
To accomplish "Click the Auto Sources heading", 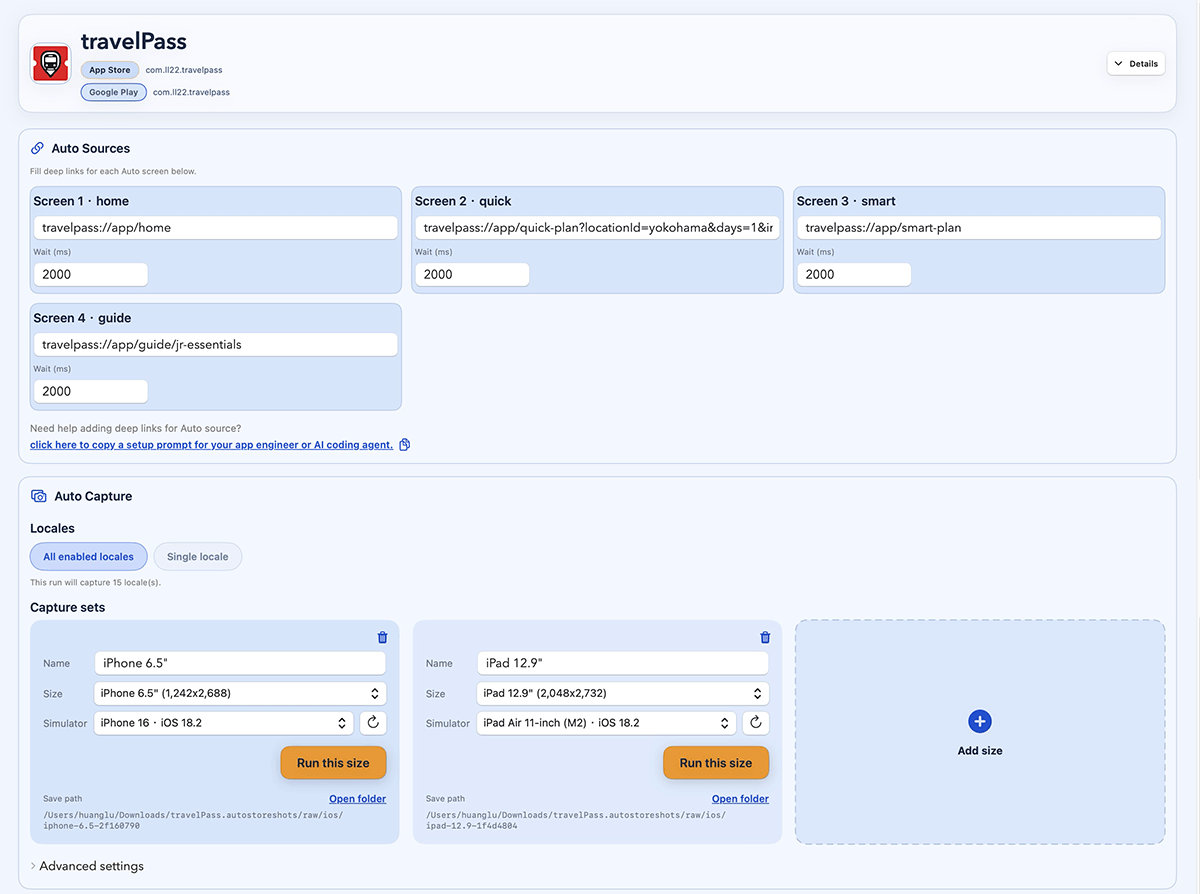I will (x=91, y=148).
